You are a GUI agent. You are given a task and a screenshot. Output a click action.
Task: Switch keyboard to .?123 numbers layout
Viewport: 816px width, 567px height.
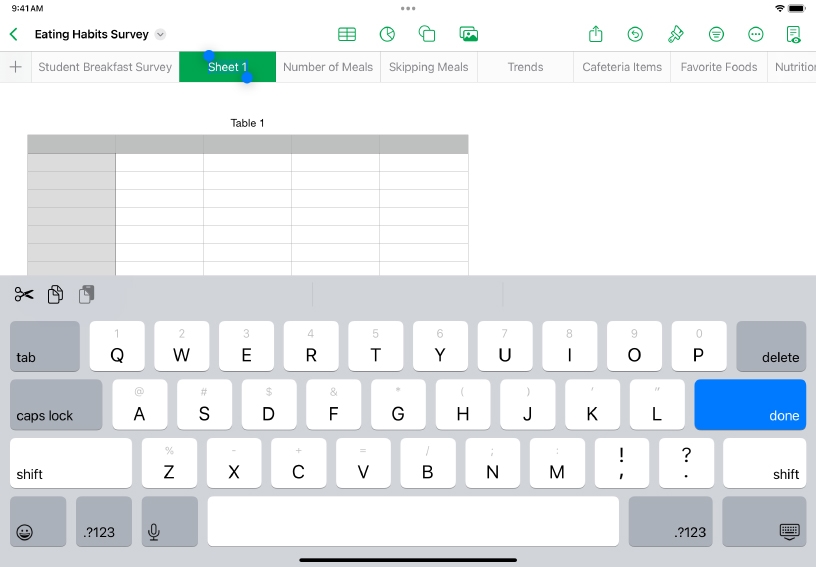click(104, 522)
